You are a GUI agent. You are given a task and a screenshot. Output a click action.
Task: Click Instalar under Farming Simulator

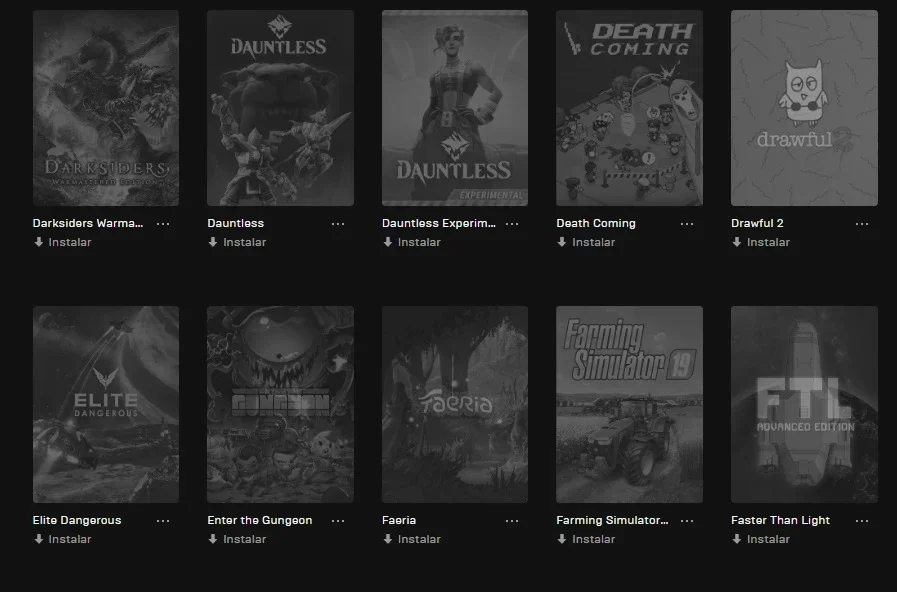pyautogui.click(x=586, y=539)
